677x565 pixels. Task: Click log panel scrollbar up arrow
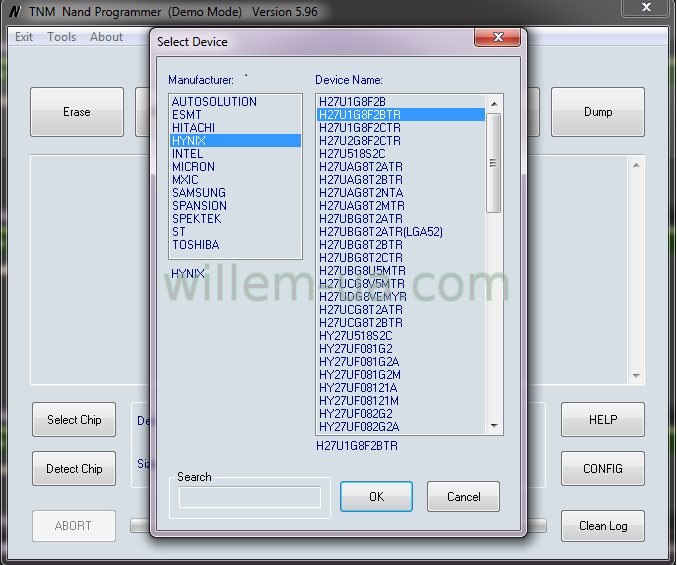(x=636, y=165)
